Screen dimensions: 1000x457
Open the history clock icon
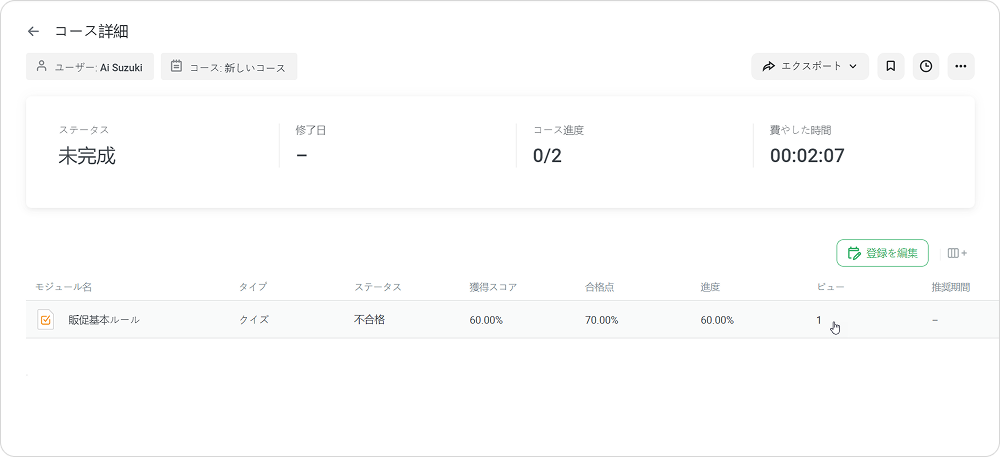coord(926,67)
